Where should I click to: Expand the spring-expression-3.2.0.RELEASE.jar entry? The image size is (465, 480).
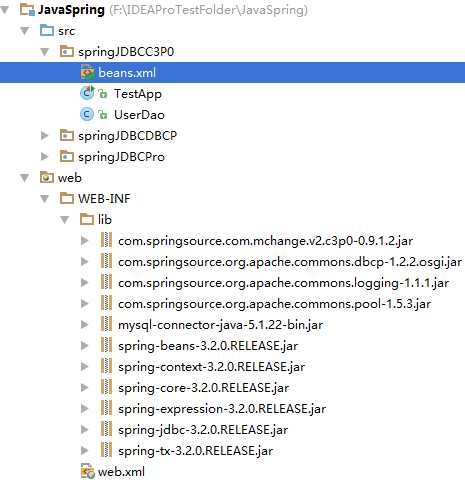tap(85, 408)
